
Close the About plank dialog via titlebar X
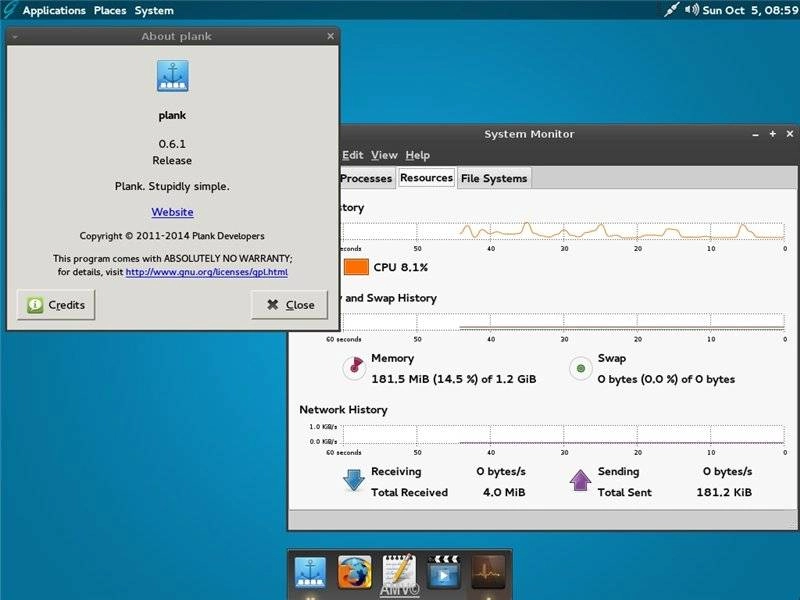coord(331,36)
